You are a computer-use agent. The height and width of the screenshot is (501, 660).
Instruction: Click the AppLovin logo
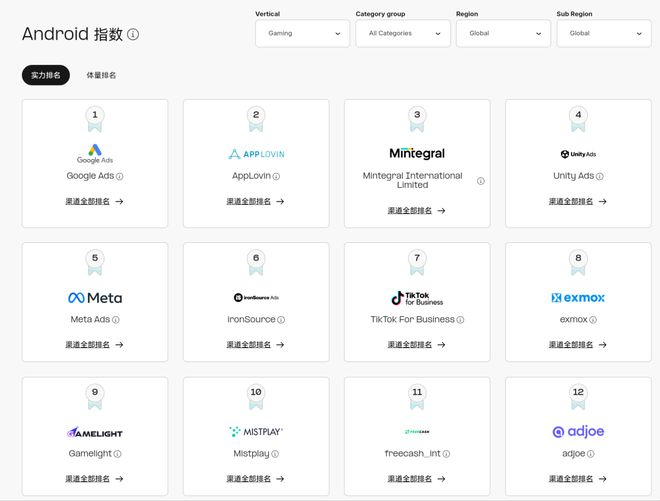pos(256,154)
